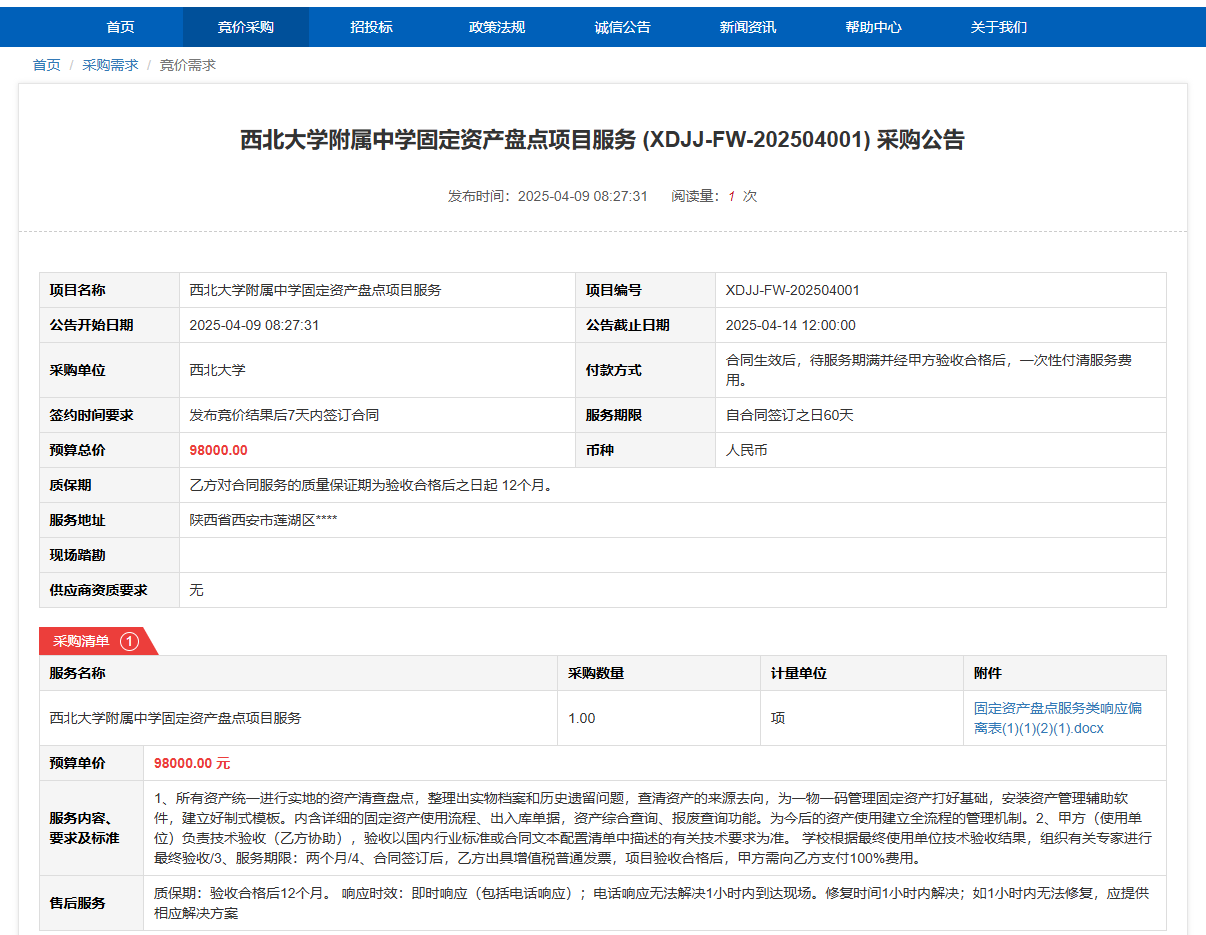This screenshot has width=1206, height=935.
Task: Click the 阅读量 view count text
Action: (x=714, y=196)
